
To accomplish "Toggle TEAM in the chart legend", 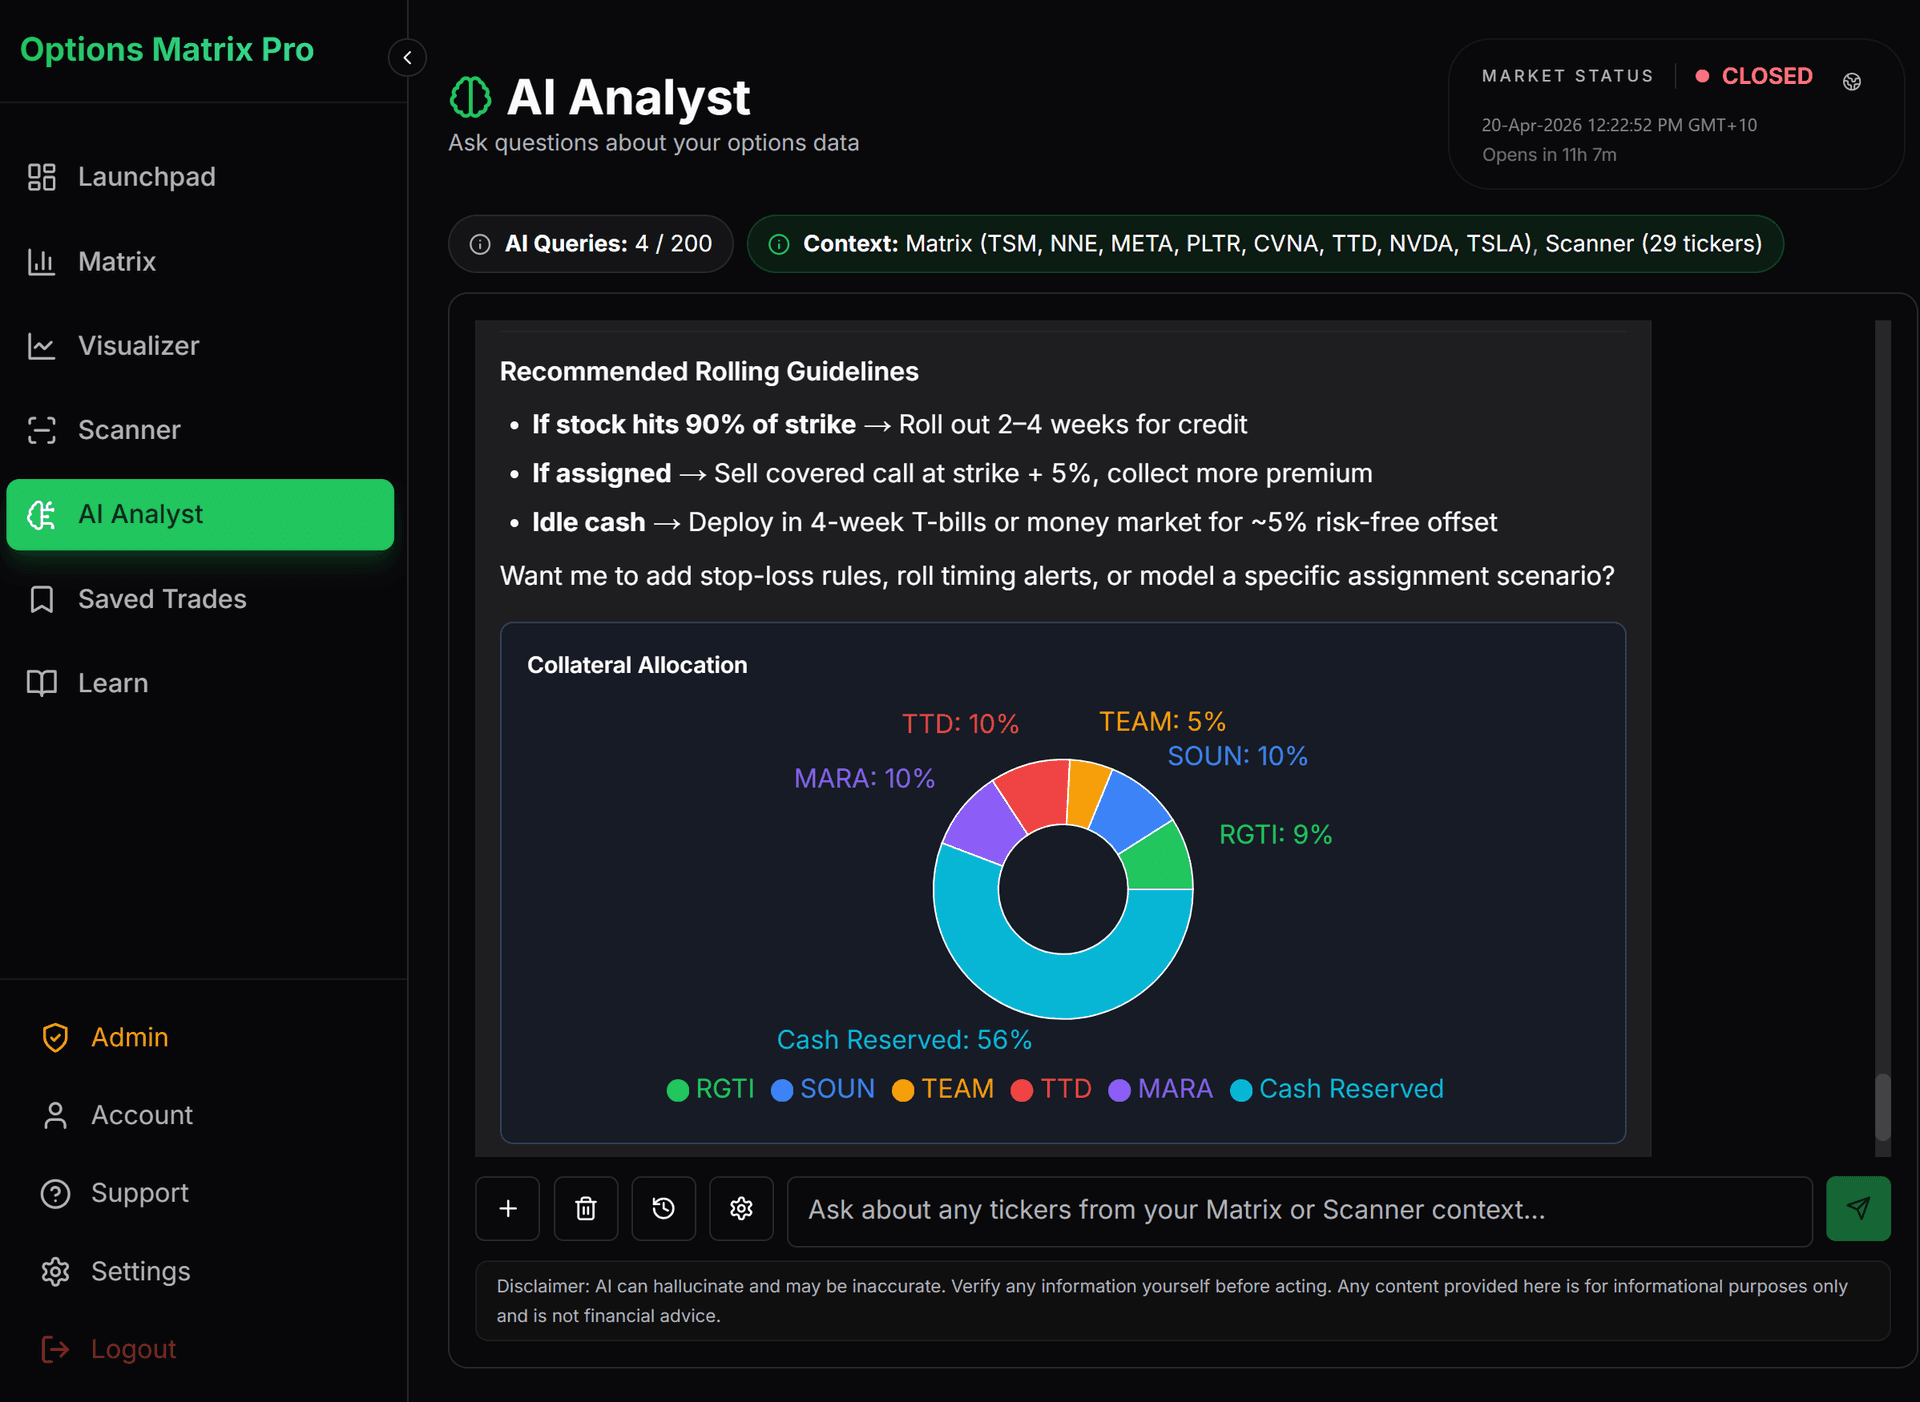I will tap(943, 1089).
